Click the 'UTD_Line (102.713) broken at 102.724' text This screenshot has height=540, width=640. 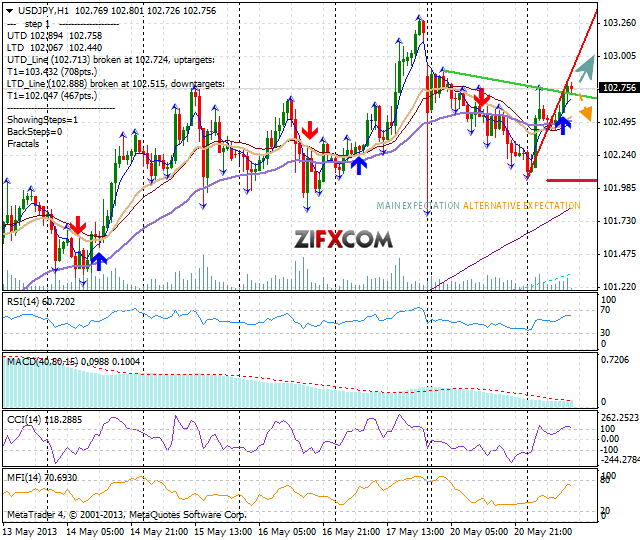pos(88,60)
